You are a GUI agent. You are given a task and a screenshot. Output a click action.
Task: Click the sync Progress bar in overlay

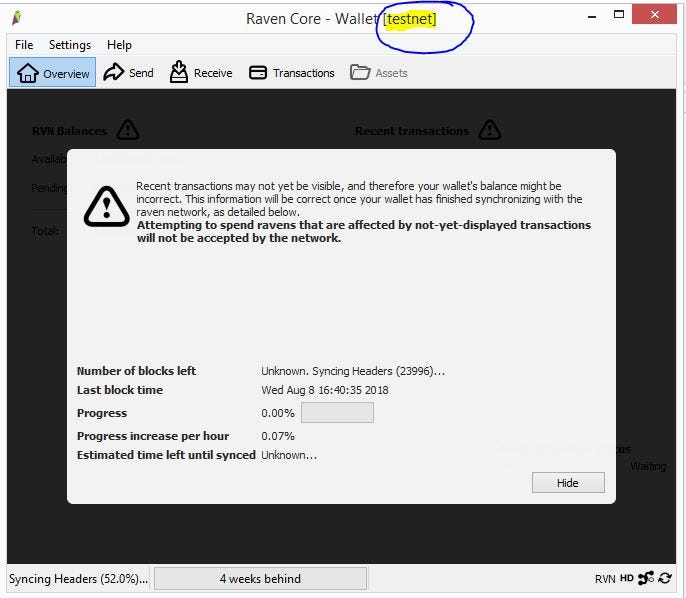[337, 413]
